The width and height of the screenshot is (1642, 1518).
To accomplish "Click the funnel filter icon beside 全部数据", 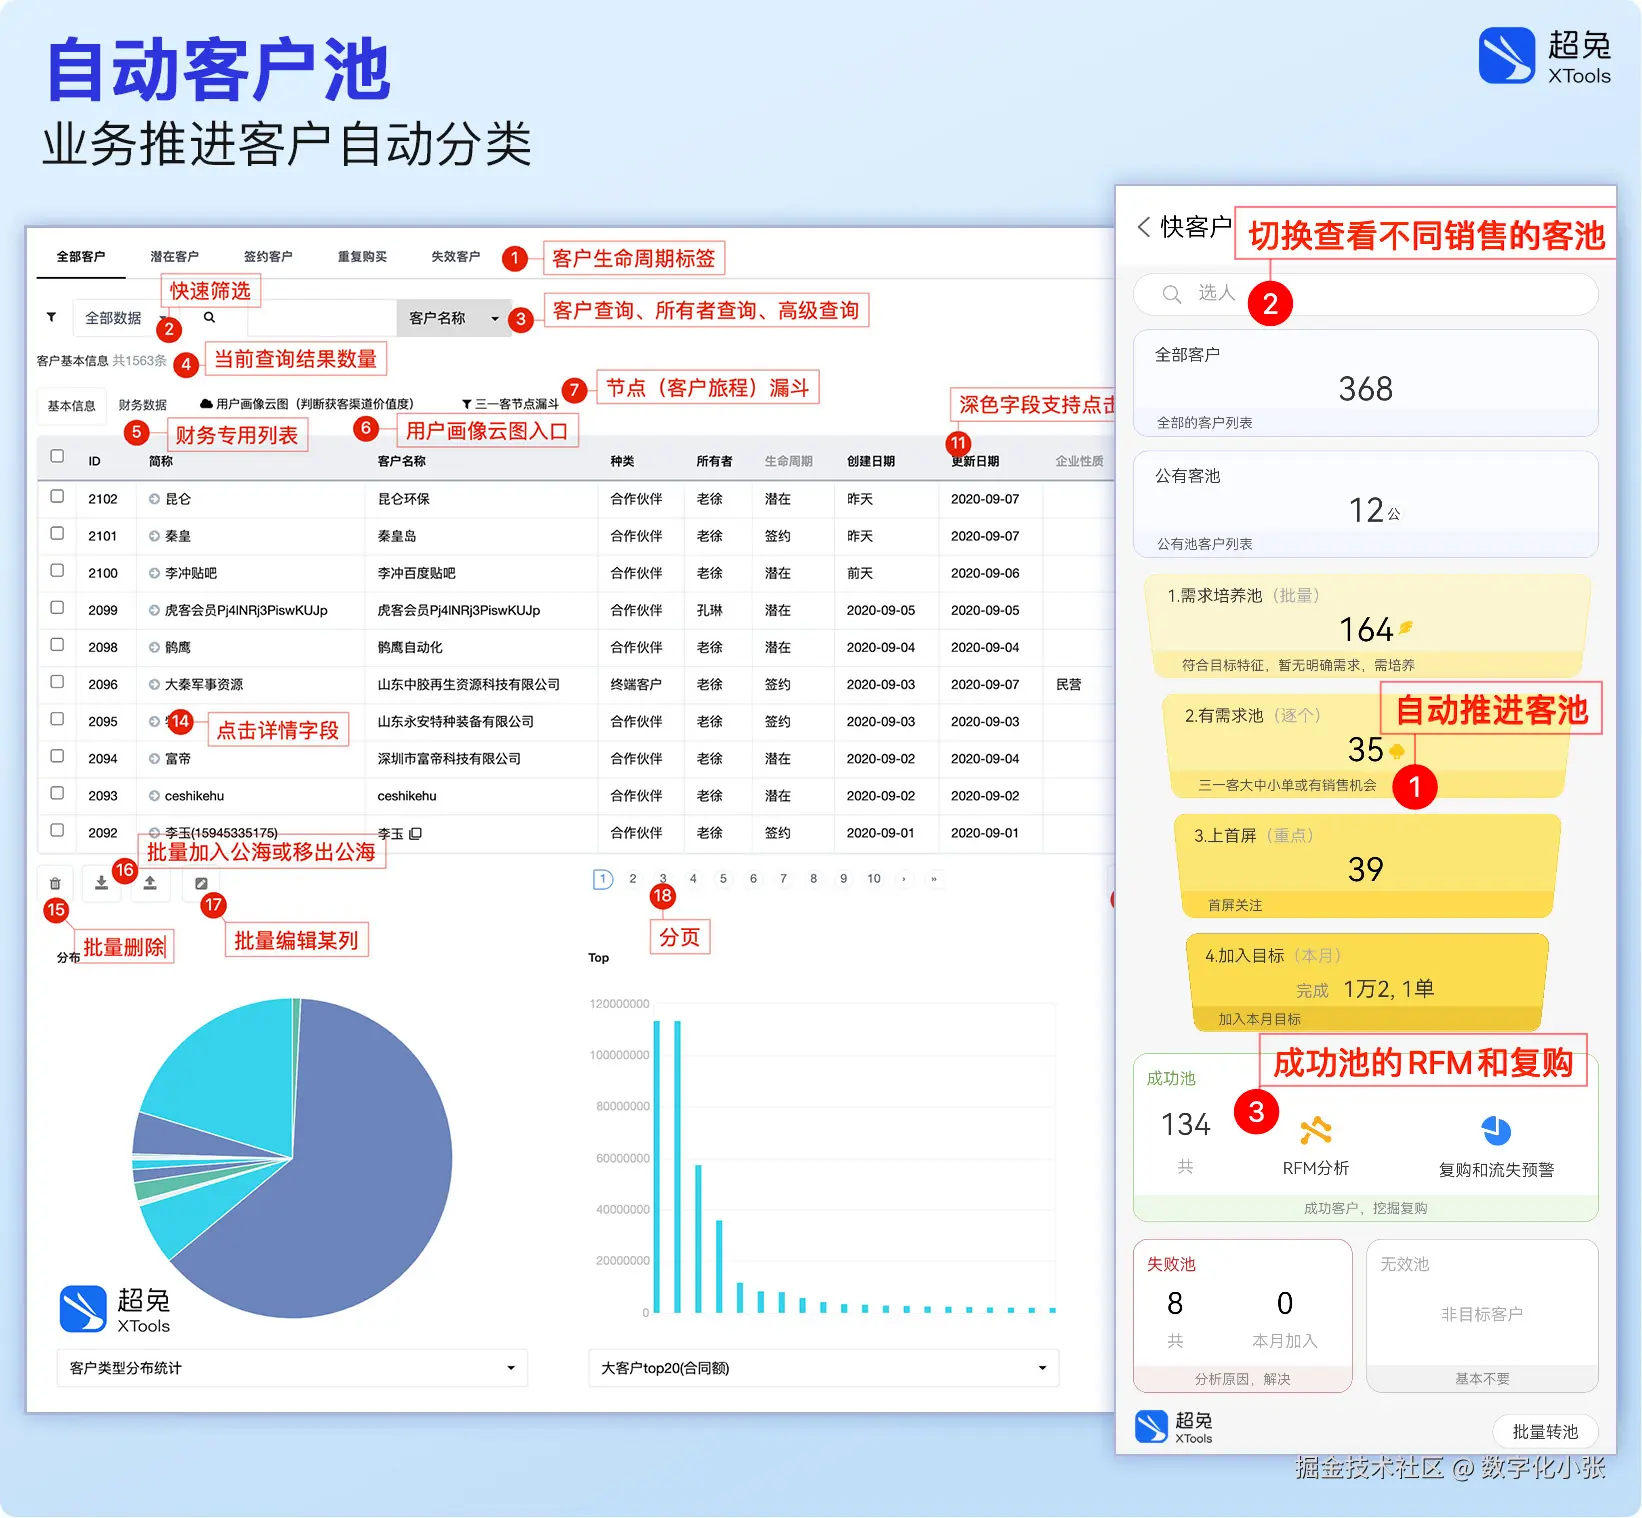I will (x=51, y=317).
